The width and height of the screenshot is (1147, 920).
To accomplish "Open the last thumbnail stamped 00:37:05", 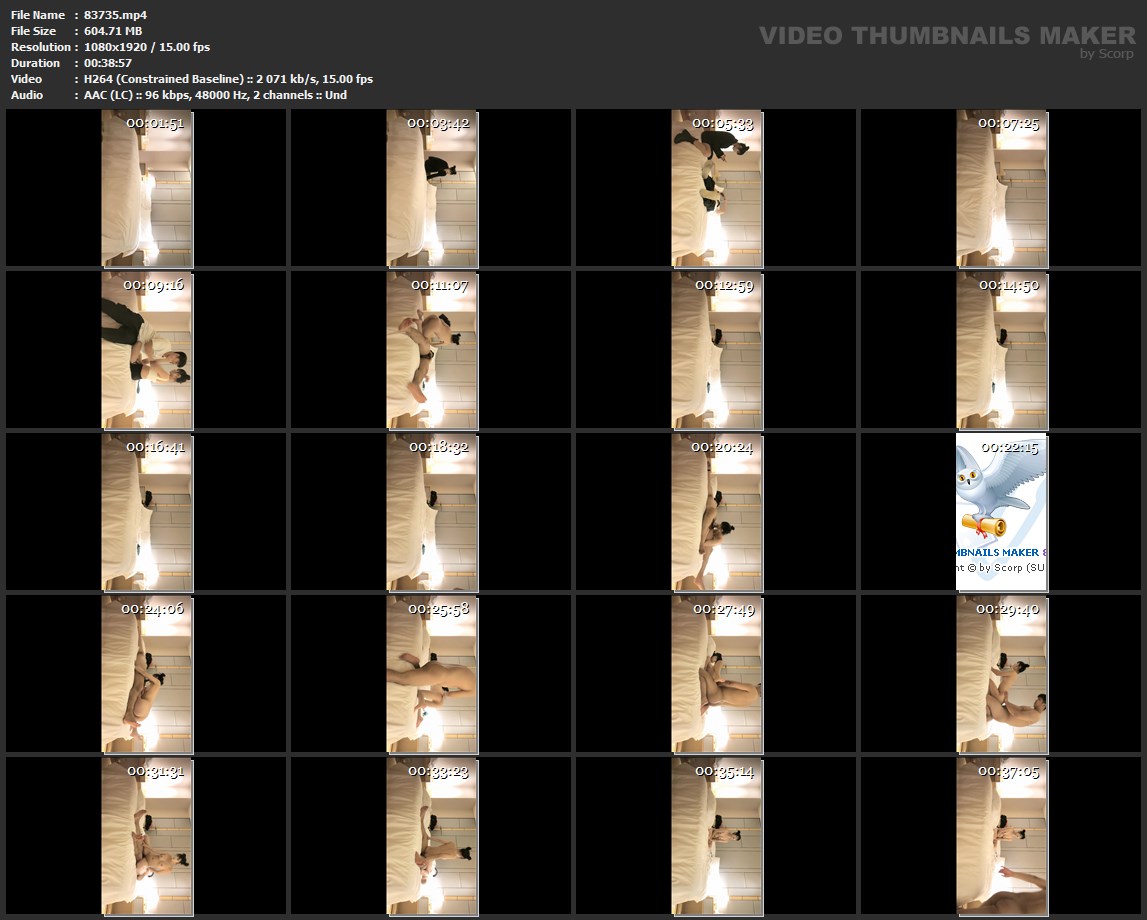I will [x=1001, y=837].
